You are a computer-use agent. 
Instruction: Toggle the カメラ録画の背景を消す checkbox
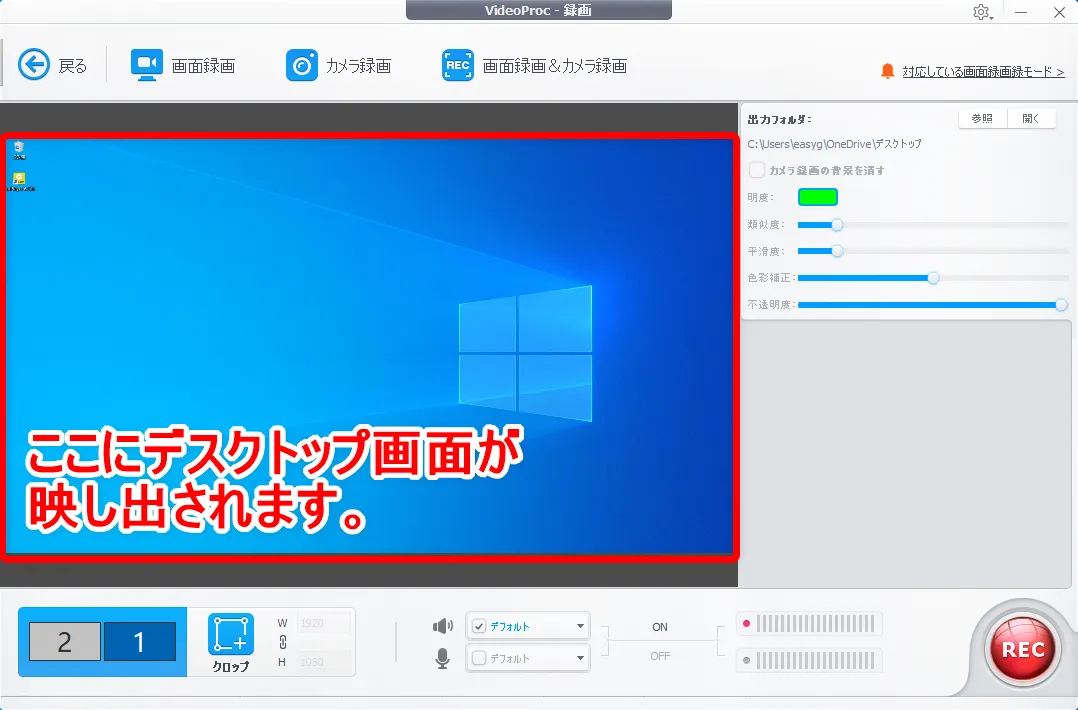pyautogui.click(x=757, y=170)
